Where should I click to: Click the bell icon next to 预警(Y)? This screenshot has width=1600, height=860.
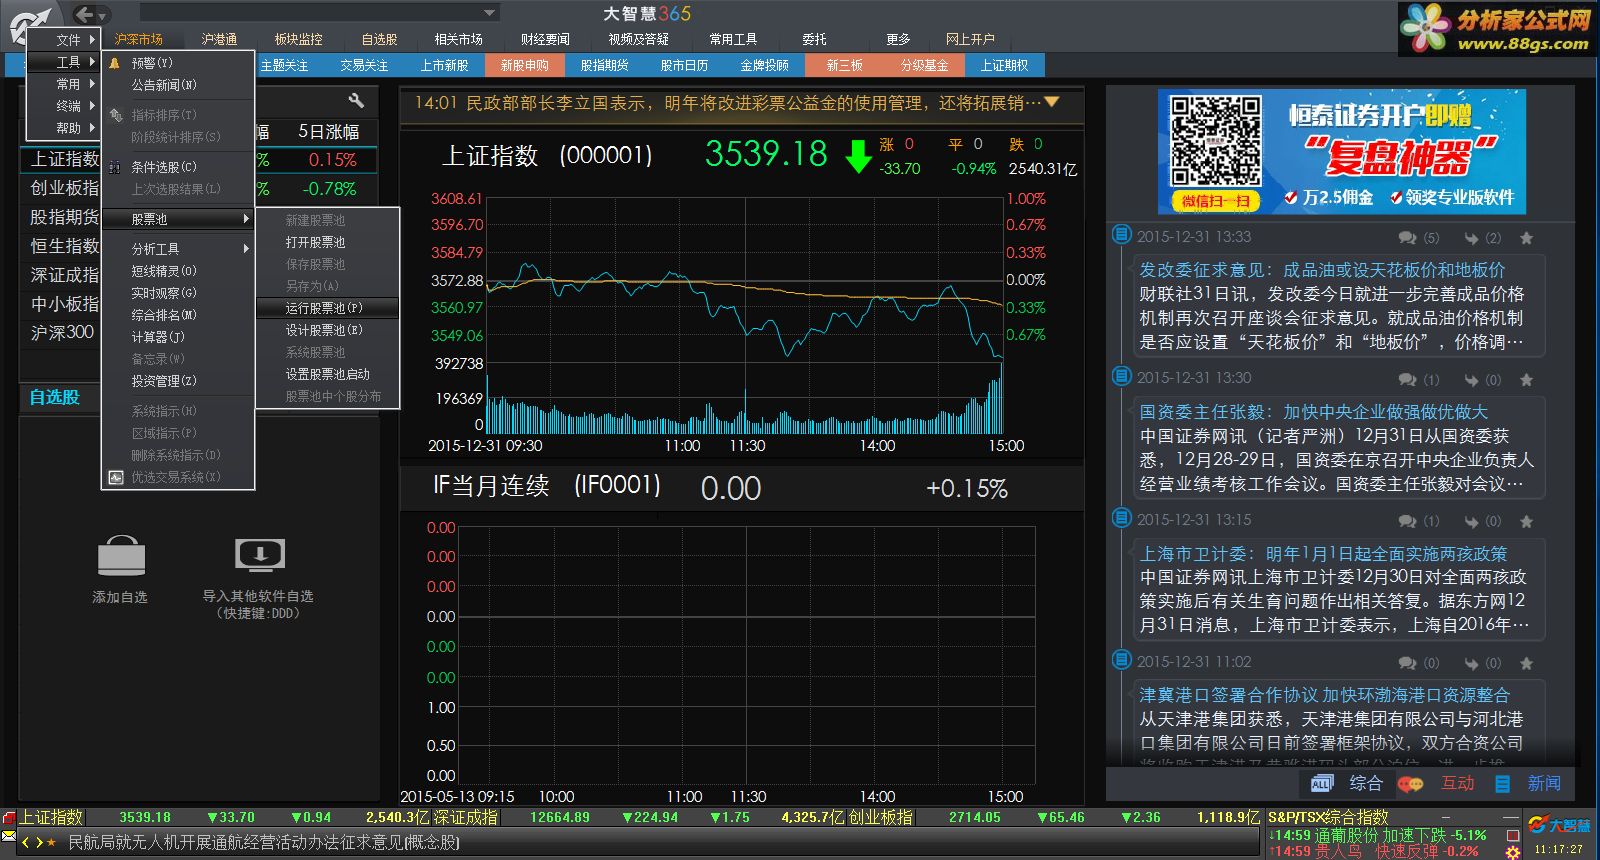pyautogui.click(x=115, y=63)
